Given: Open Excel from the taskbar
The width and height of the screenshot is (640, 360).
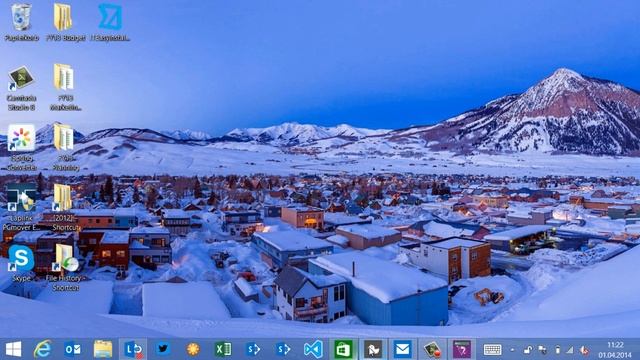Looking at the screenshot, I should pos(223,349).
